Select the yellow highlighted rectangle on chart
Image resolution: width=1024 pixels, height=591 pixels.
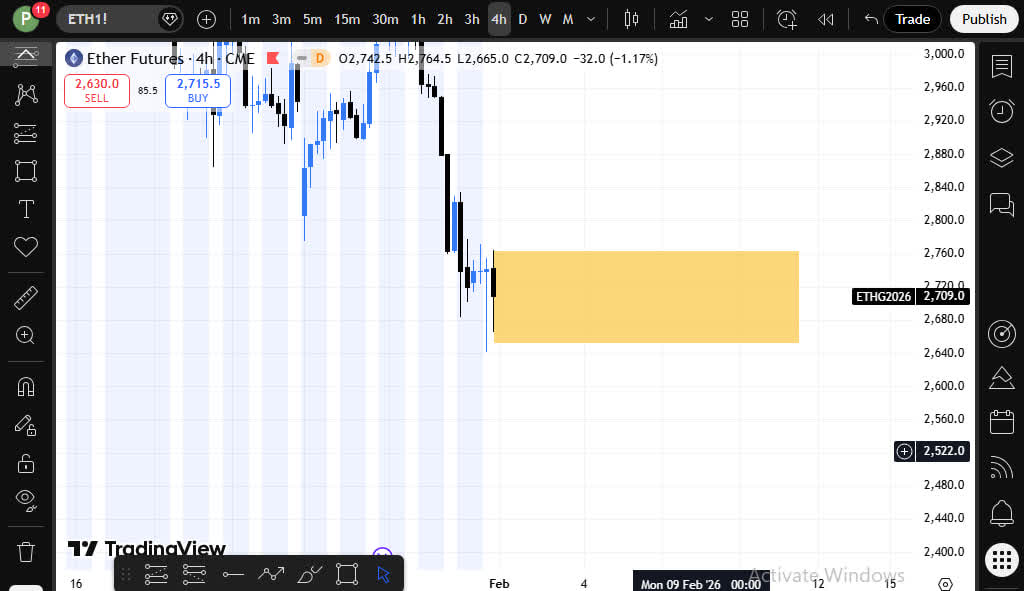tap(646, 297)
